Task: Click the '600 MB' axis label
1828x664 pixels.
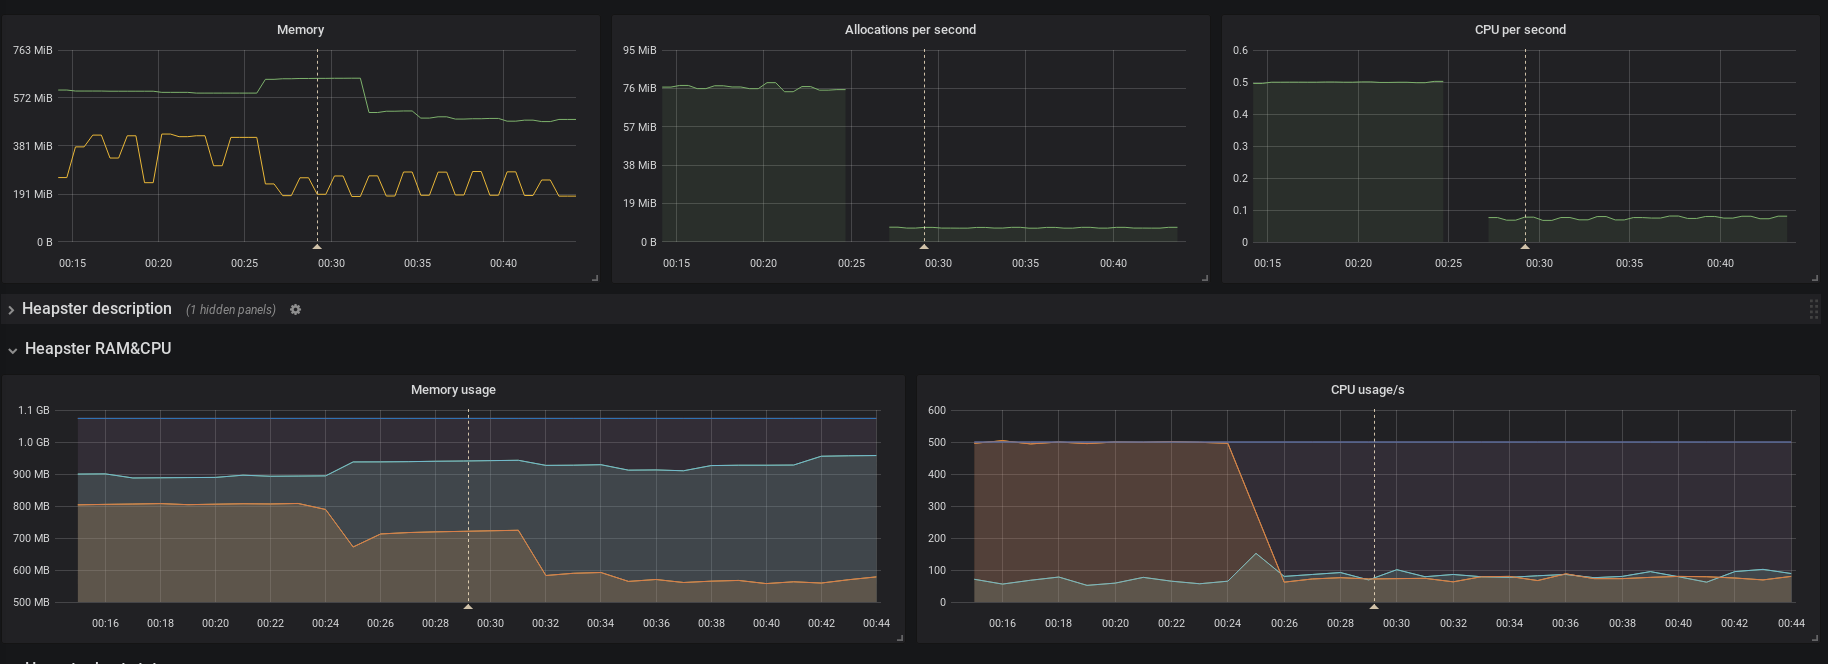Action: (31, 570)
